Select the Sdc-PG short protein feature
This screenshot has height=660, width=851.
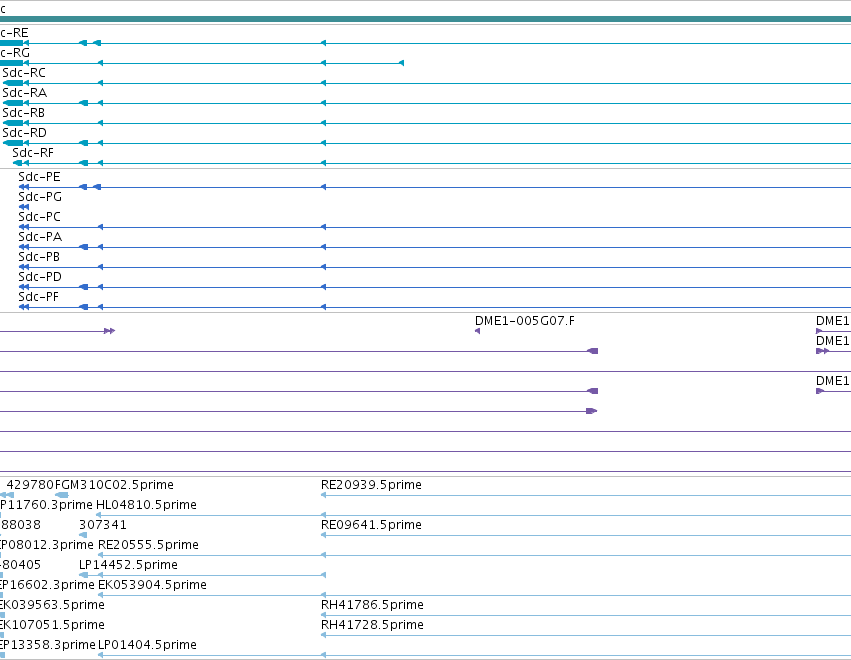(24, 207)
